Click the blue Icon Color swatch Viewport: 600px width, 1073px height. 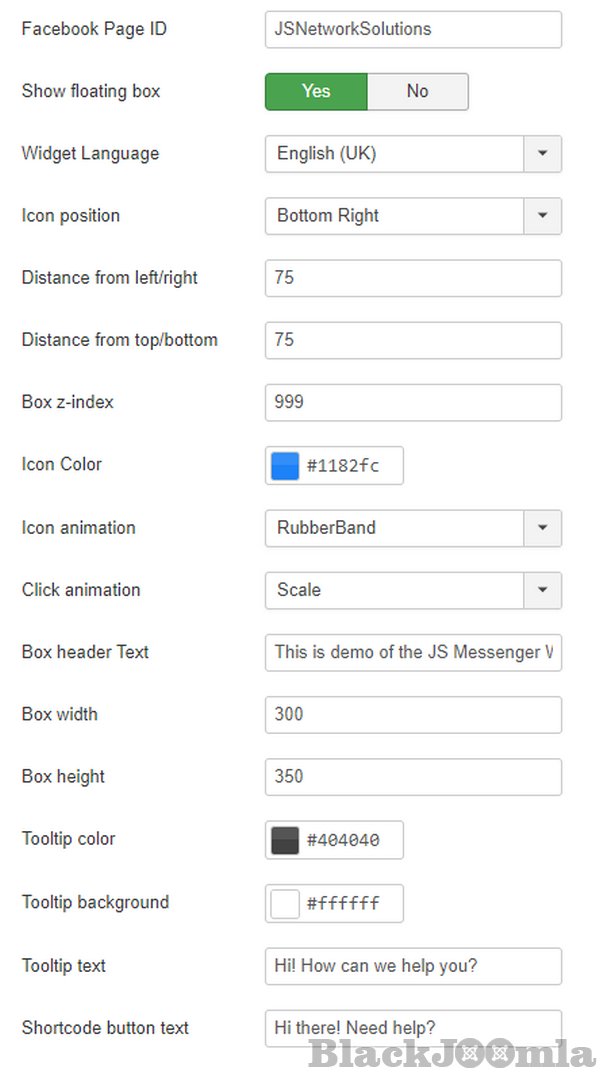click(285, 466)
